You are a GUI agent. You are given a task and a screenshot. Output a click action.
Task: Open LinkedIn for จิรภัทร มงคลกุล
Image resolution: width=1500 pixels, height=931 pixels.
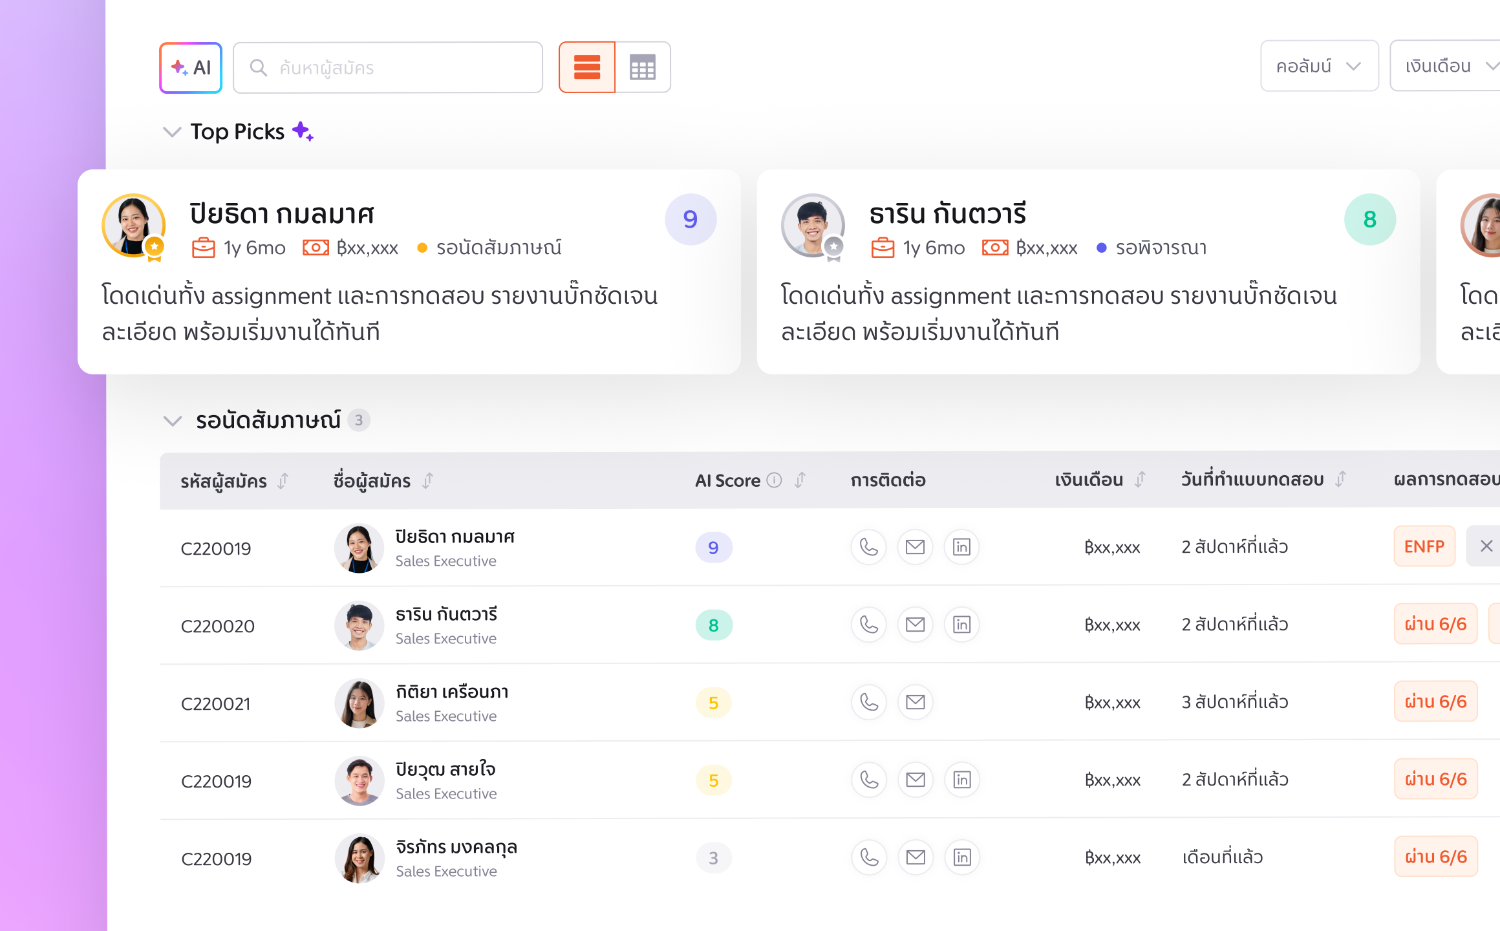[962, 857]
